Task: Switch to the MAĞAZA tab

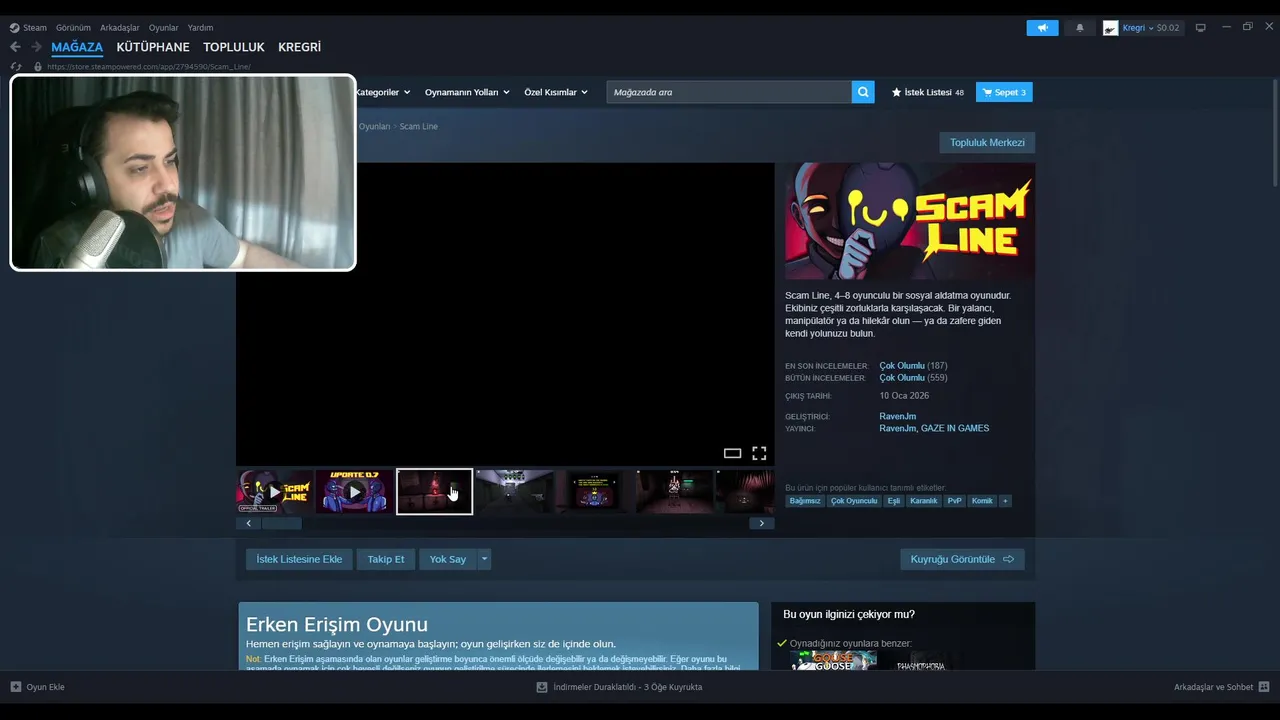Action: (x=77, y=47)
